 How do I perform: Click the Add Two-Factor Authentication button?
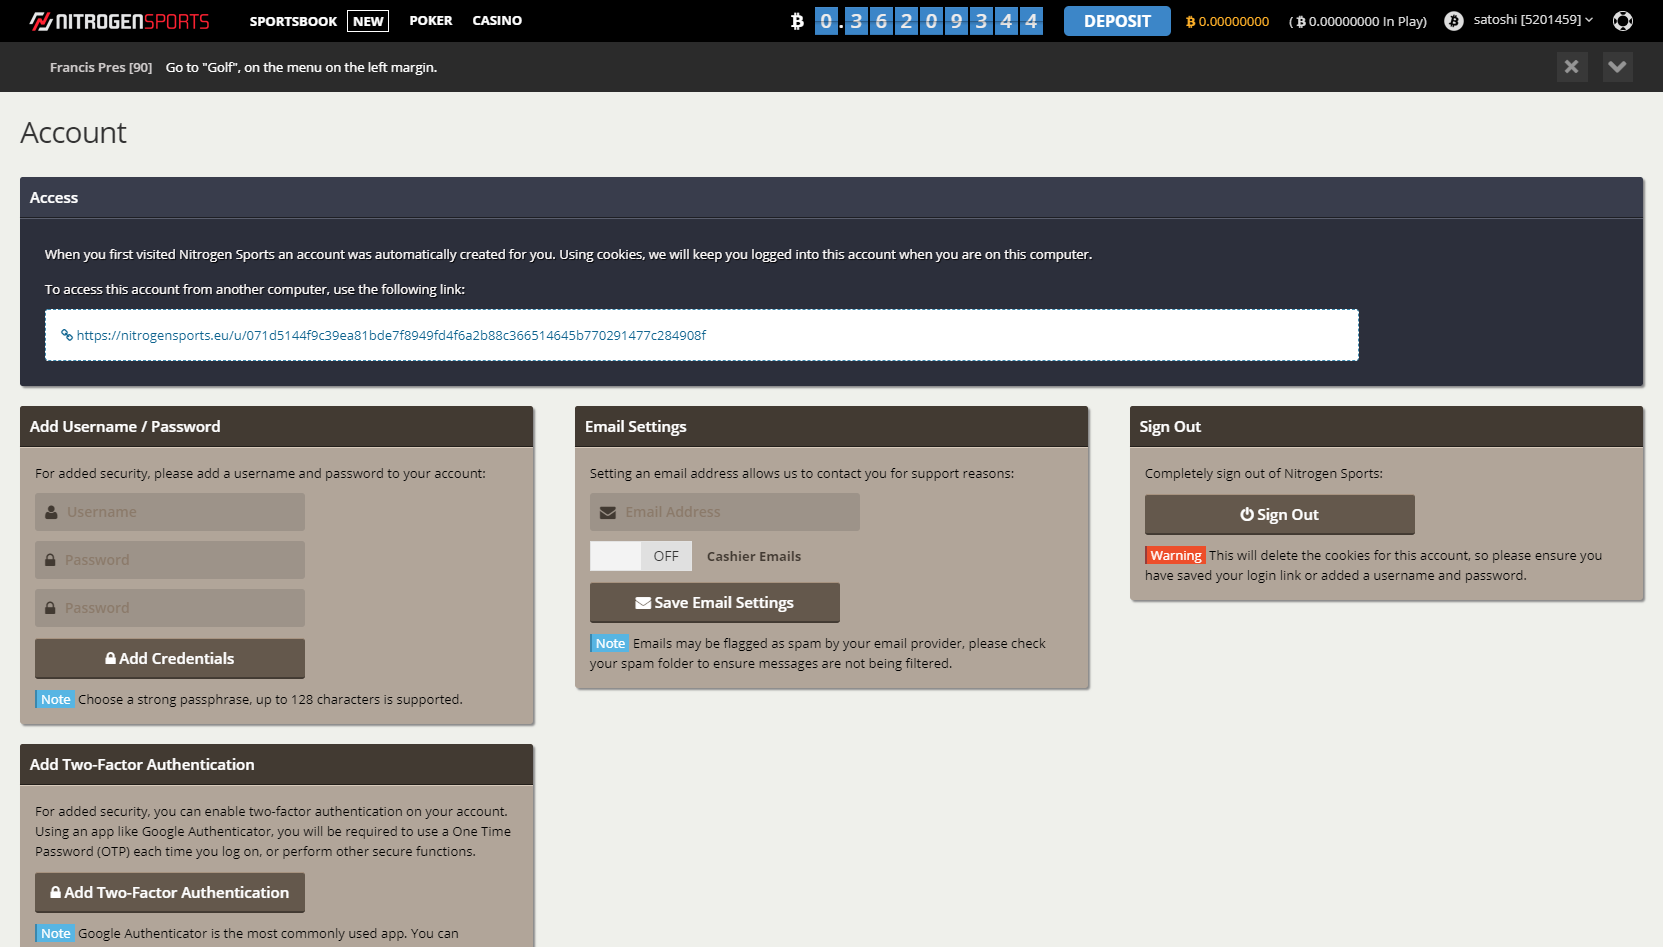point(170,893)
